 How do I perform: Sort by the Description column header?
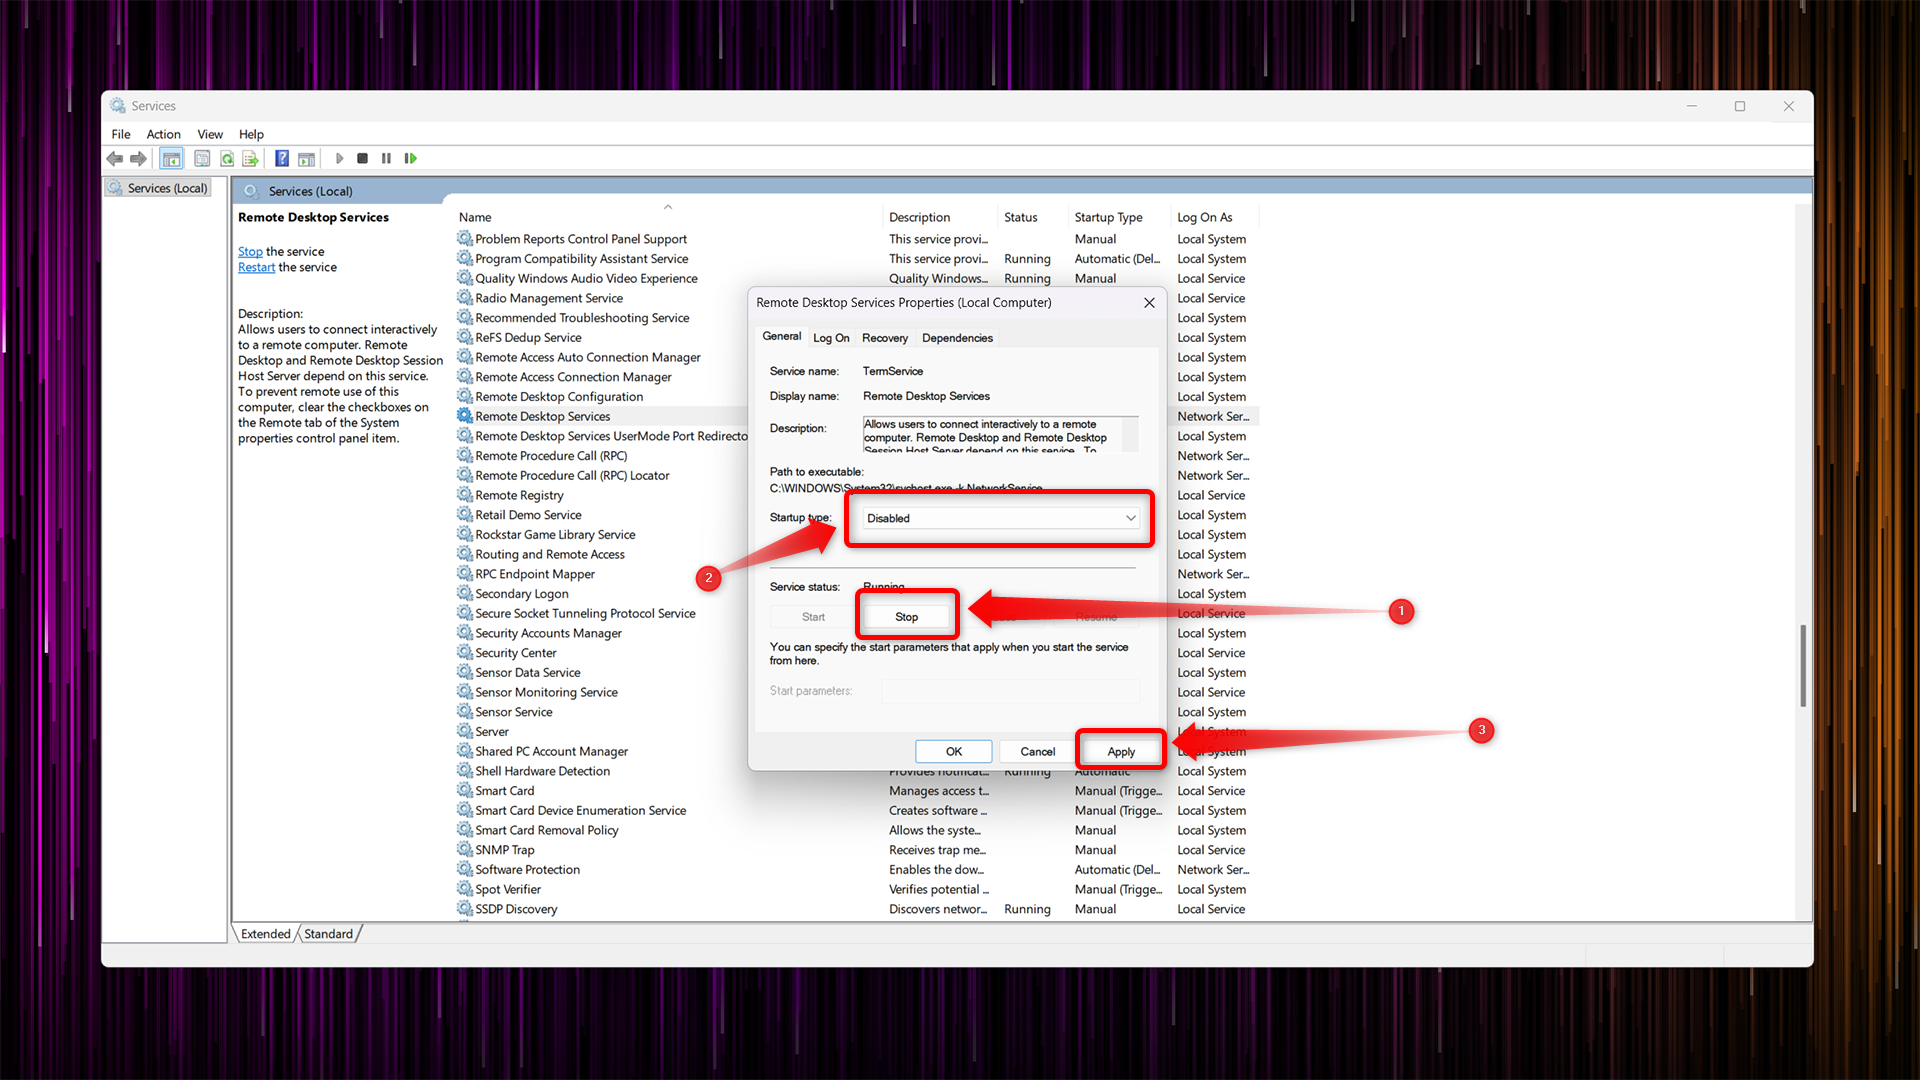coord(919,217)
